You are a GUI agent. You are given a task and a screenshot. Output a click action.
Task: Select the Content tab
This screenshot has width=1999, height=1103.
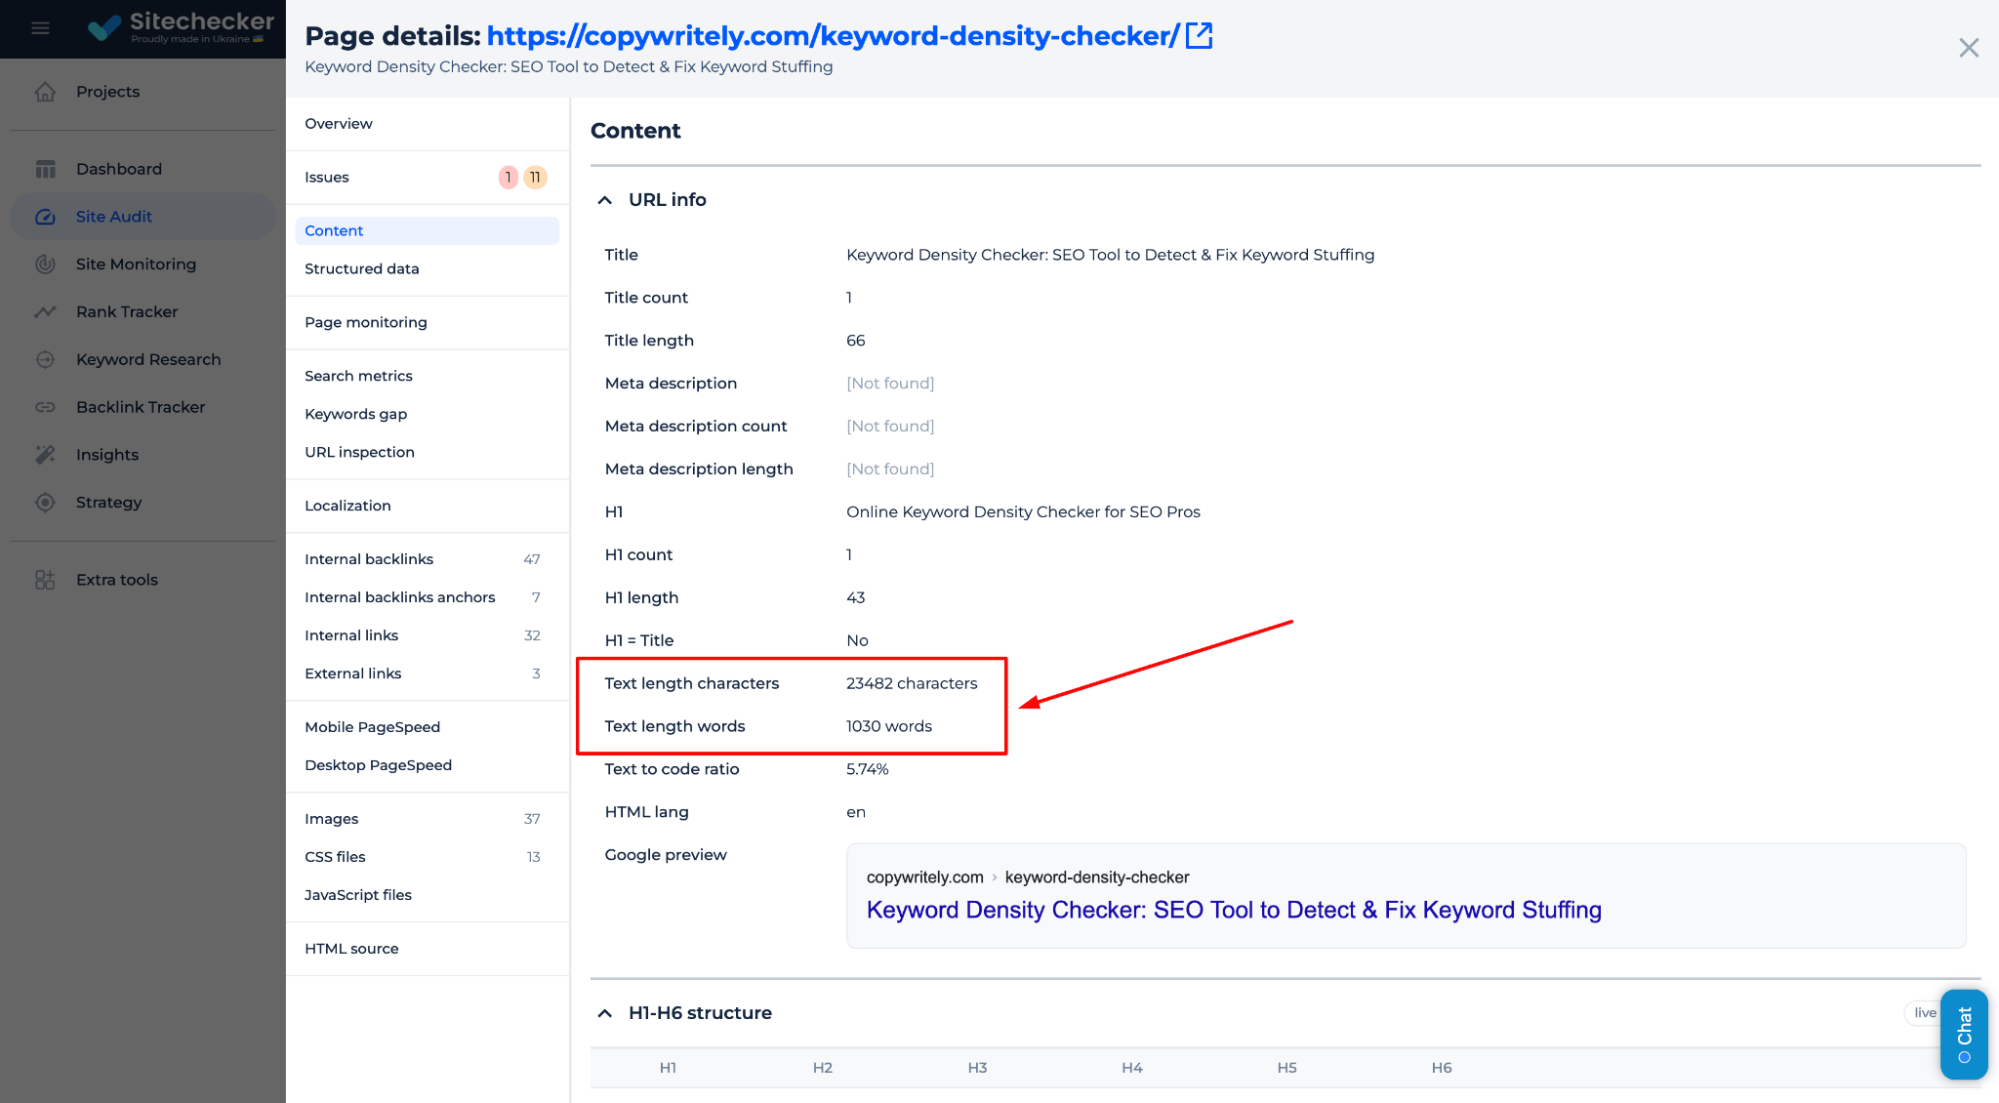[427, 230]
